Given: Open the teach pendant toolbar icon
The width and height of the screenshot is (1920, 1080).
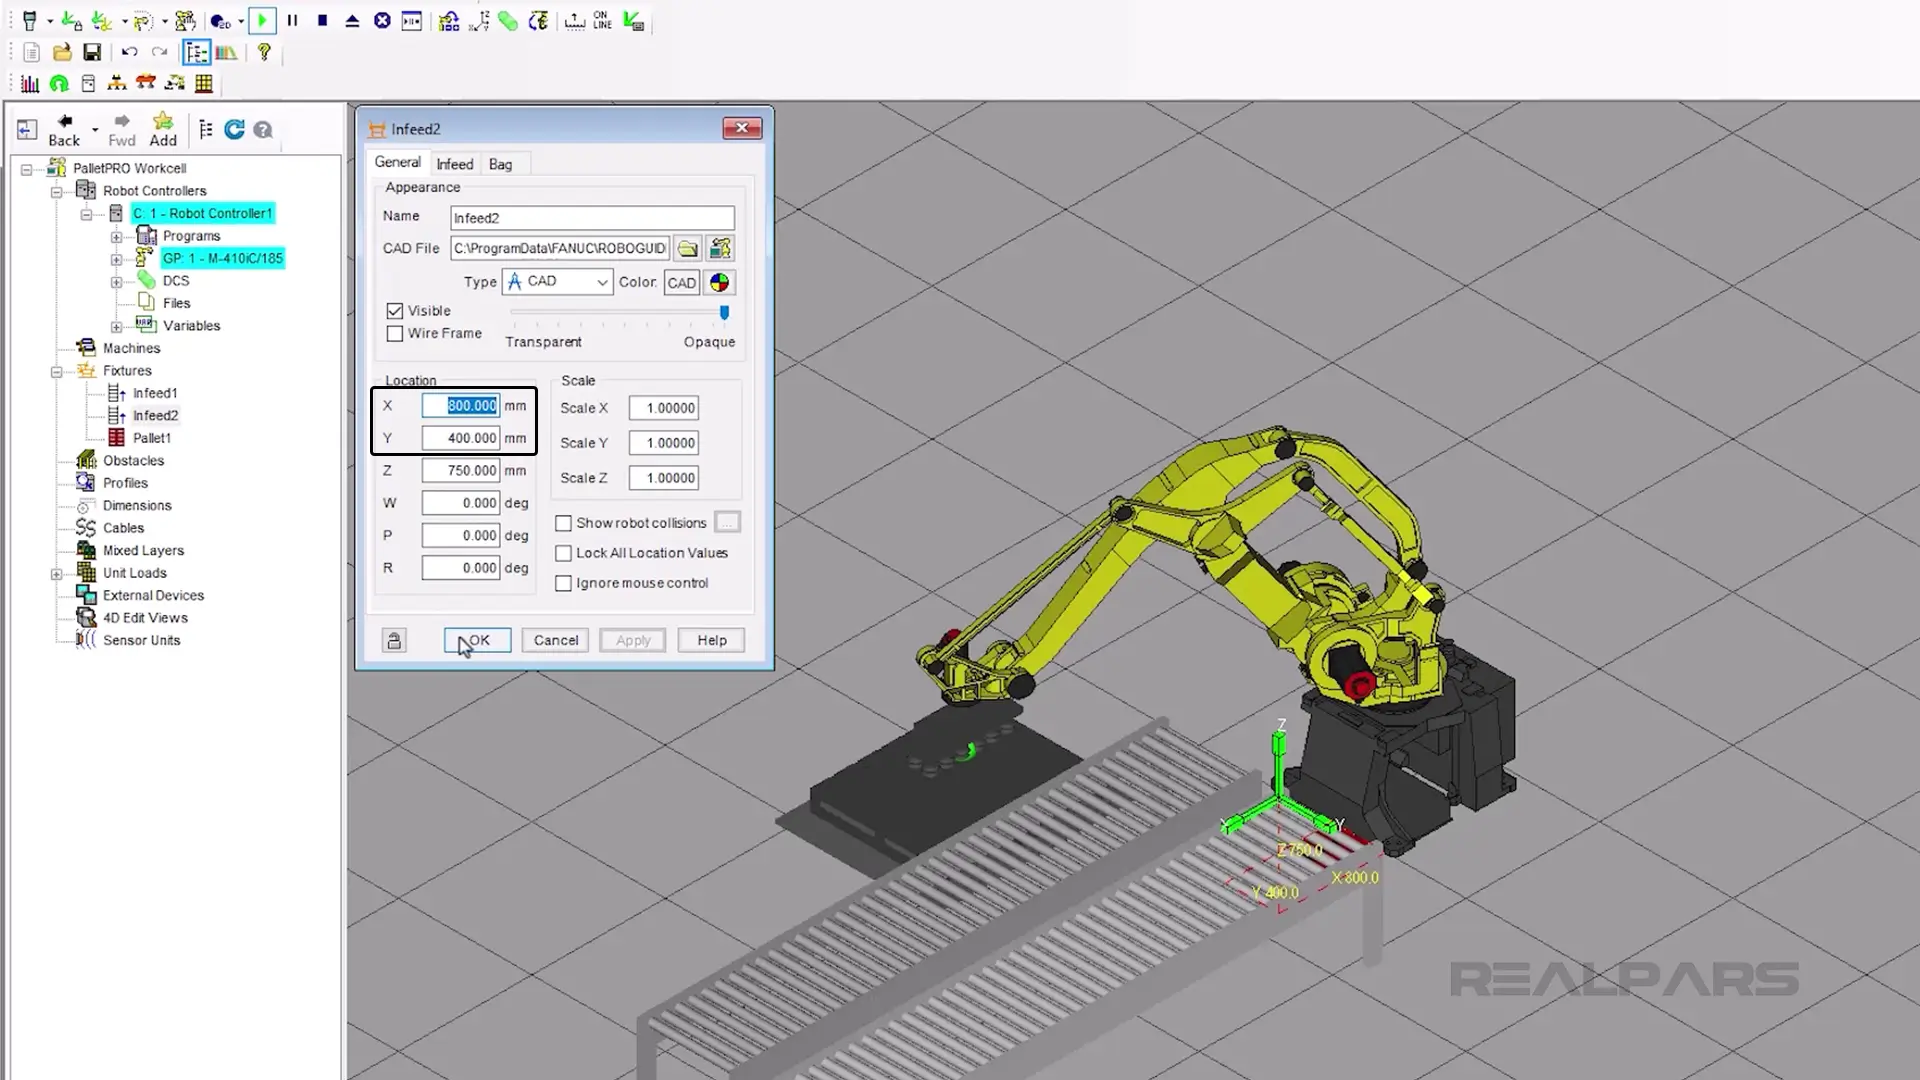Looking at the screenshot, I should (30, 21).
